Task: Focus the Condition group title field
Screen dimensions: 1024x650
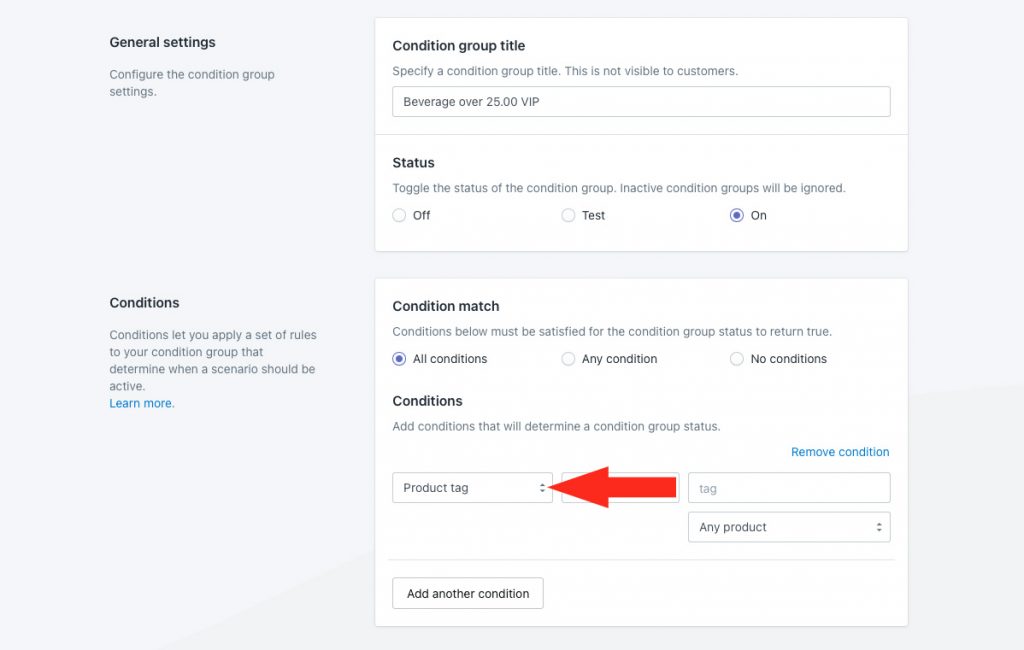Action: pos(641,102)
